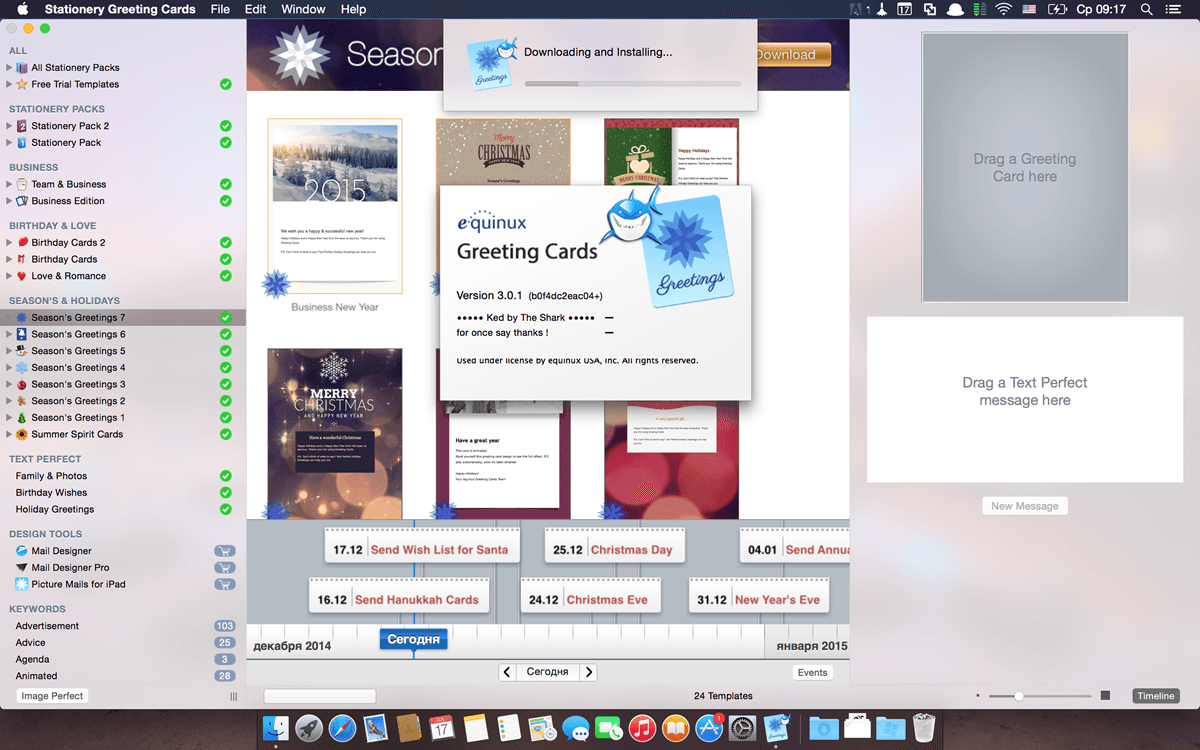
Task: Open the Picture Mails for iPad cart badge
Action: pyautogui.click(x=225, y=584)
